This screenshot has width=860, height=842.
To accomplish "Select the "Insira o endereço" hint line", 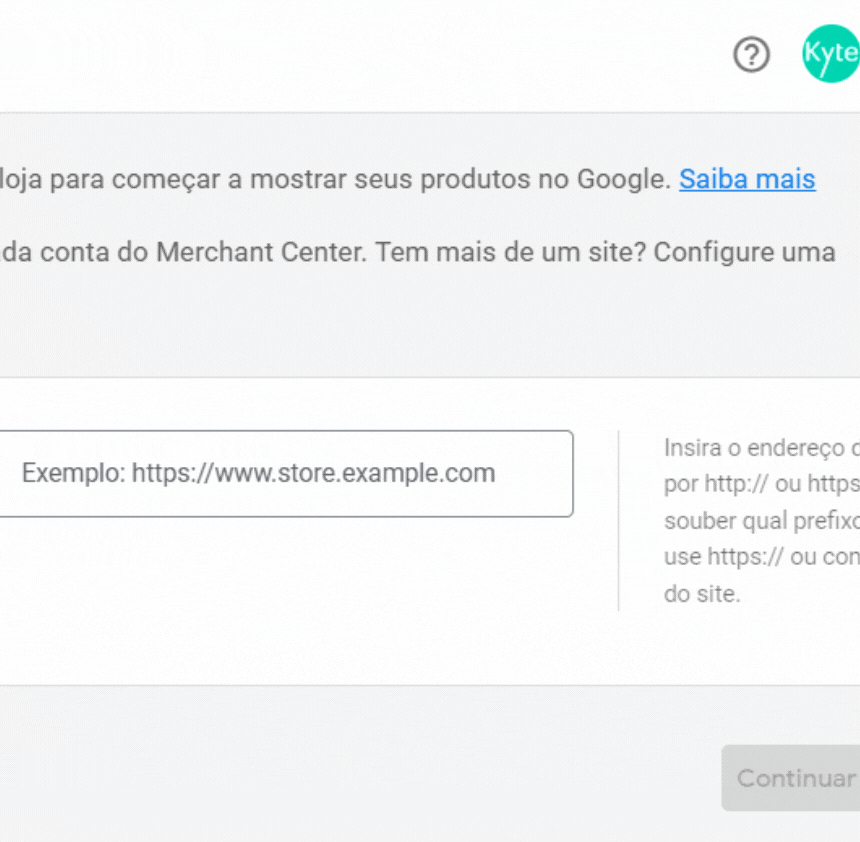I will [x=762, y=448].
